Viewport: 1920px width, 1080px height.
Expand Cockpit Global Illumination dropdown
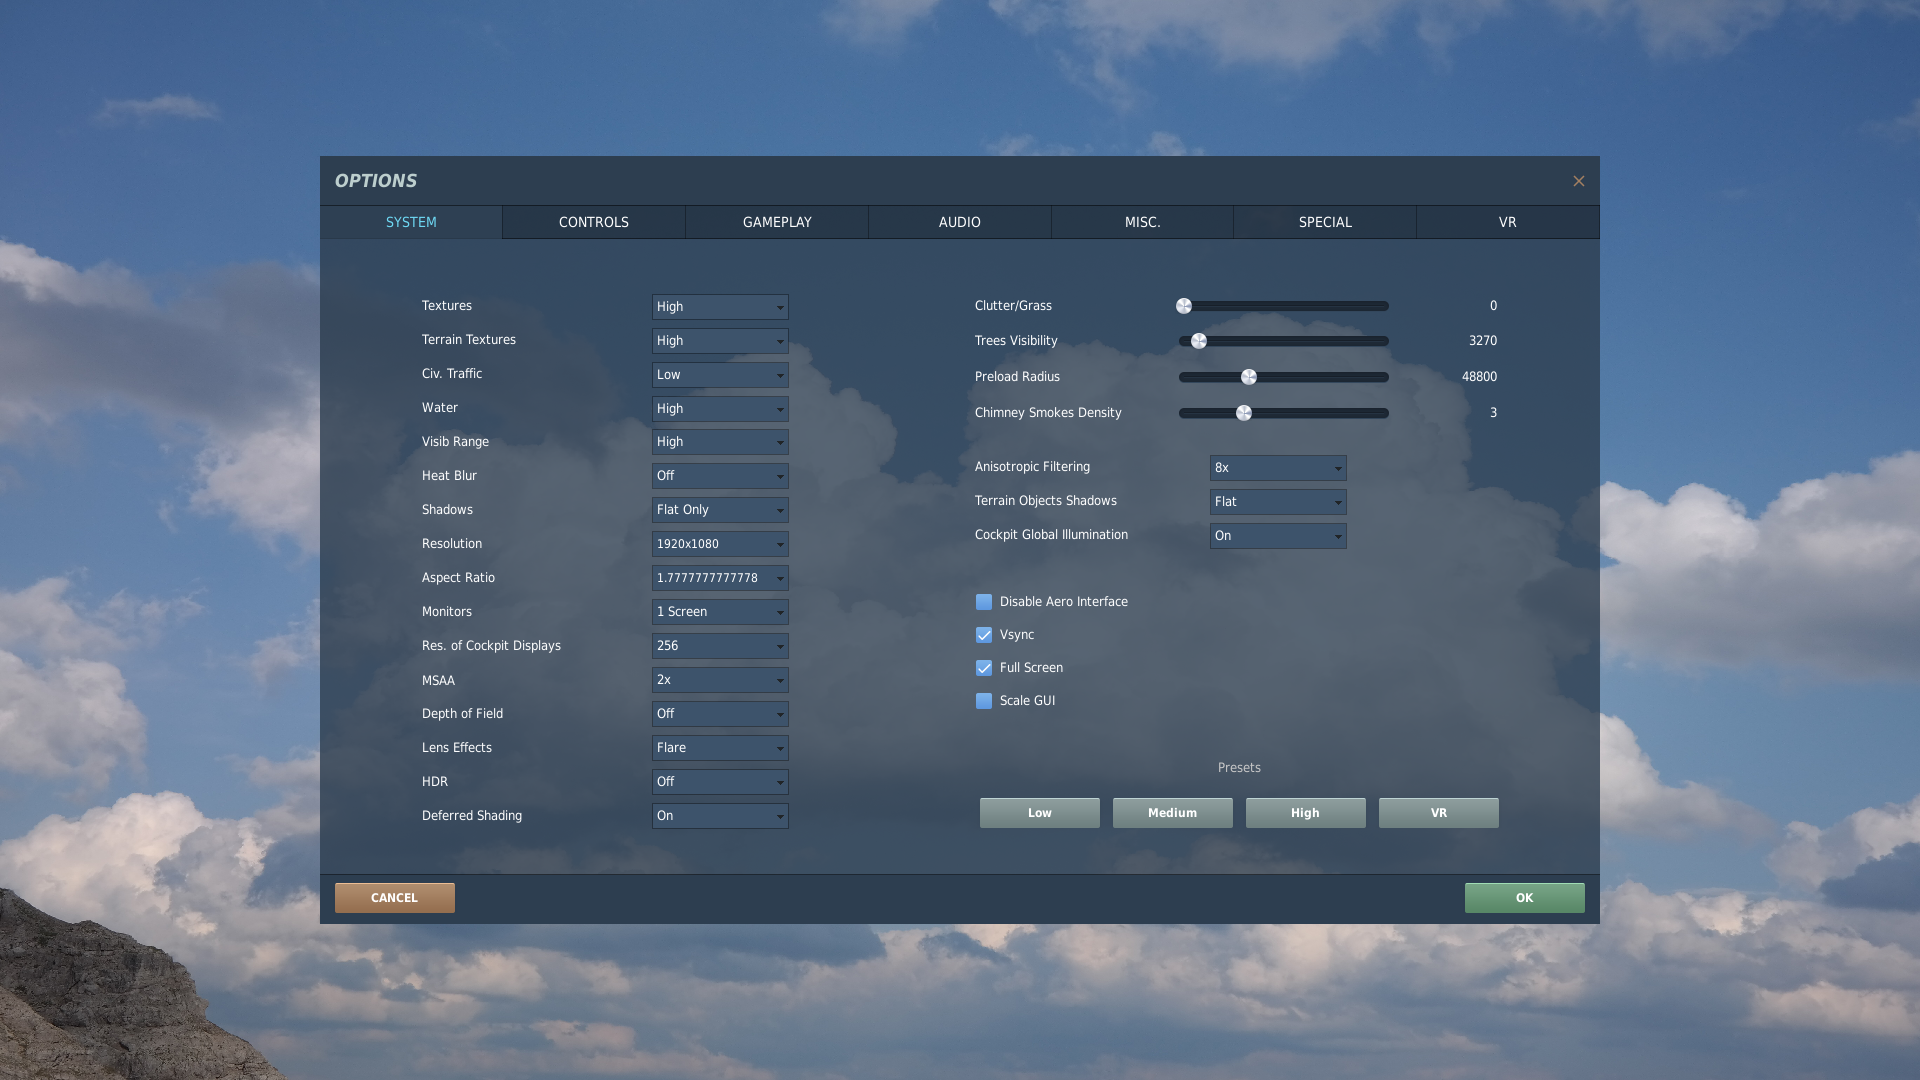[1278, 536]
